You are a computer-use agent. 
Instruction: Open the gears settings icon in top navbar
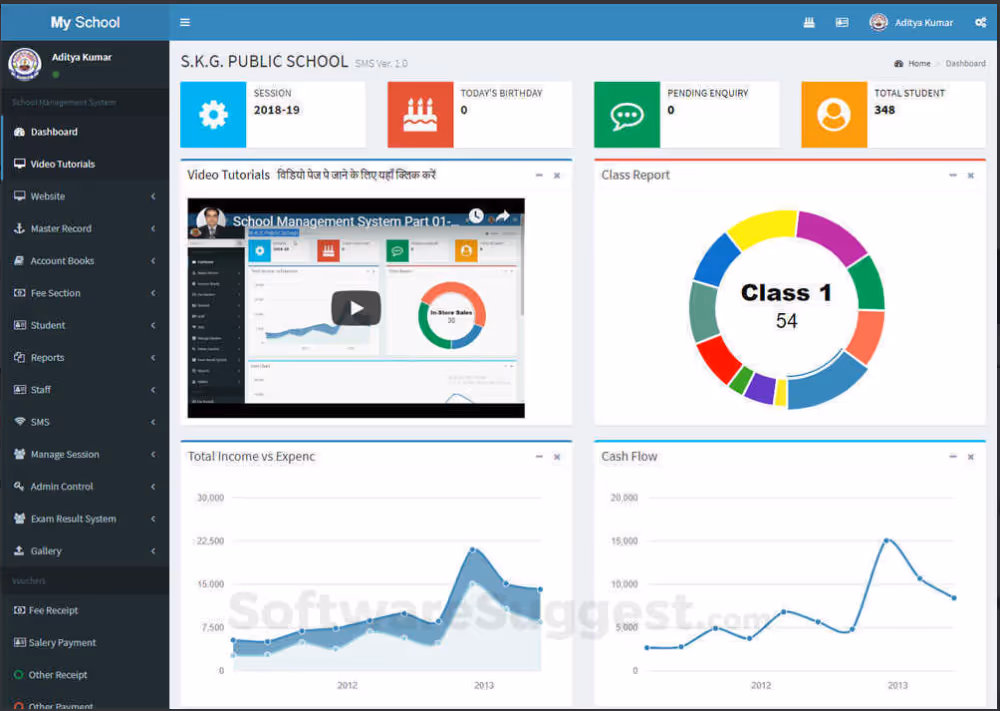[x=980, y=22]
